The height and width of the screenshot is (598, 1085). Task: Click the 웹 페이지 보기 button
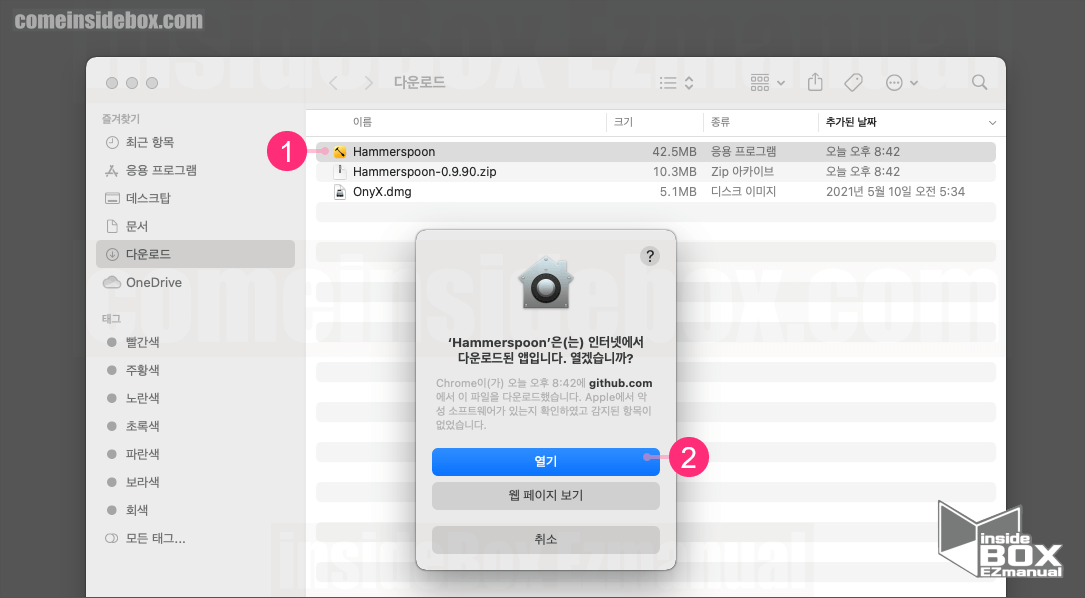(545, 495)
